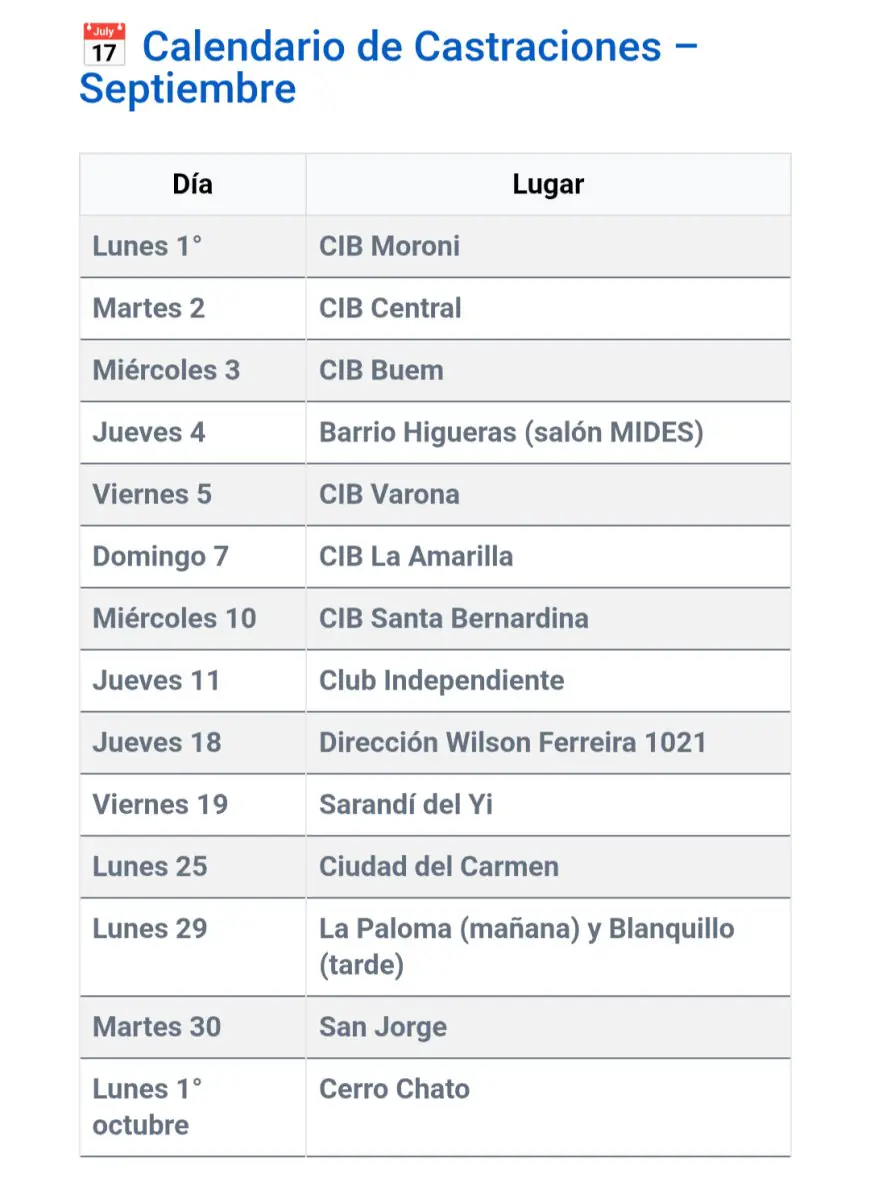The height and width of the screenshot is (1178, 870).
Task: Click Barrio Higueras (salón MIDES) cell
Action: (511, 432)
